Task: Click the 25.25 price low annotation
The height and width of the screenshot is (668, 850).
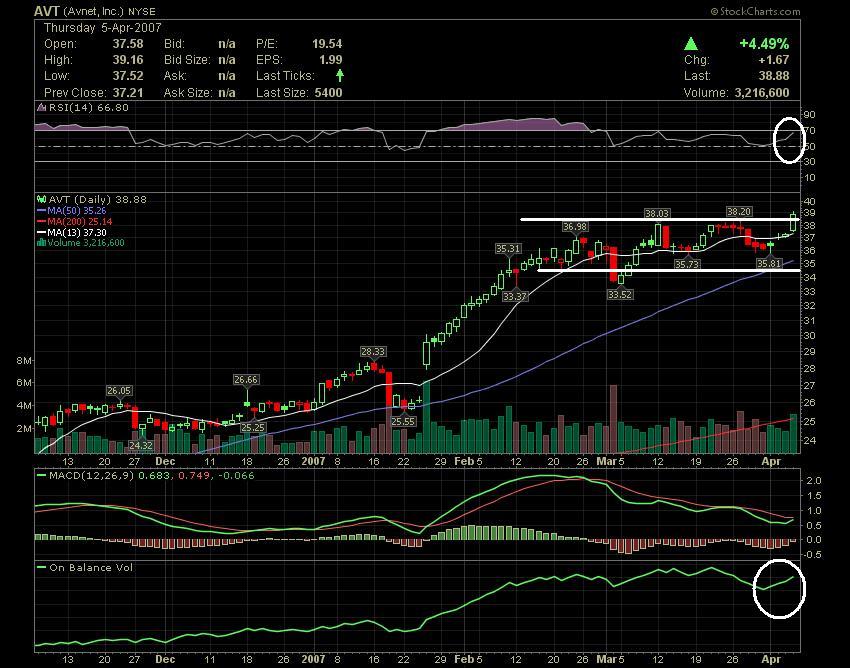Action: pos(253,427)
